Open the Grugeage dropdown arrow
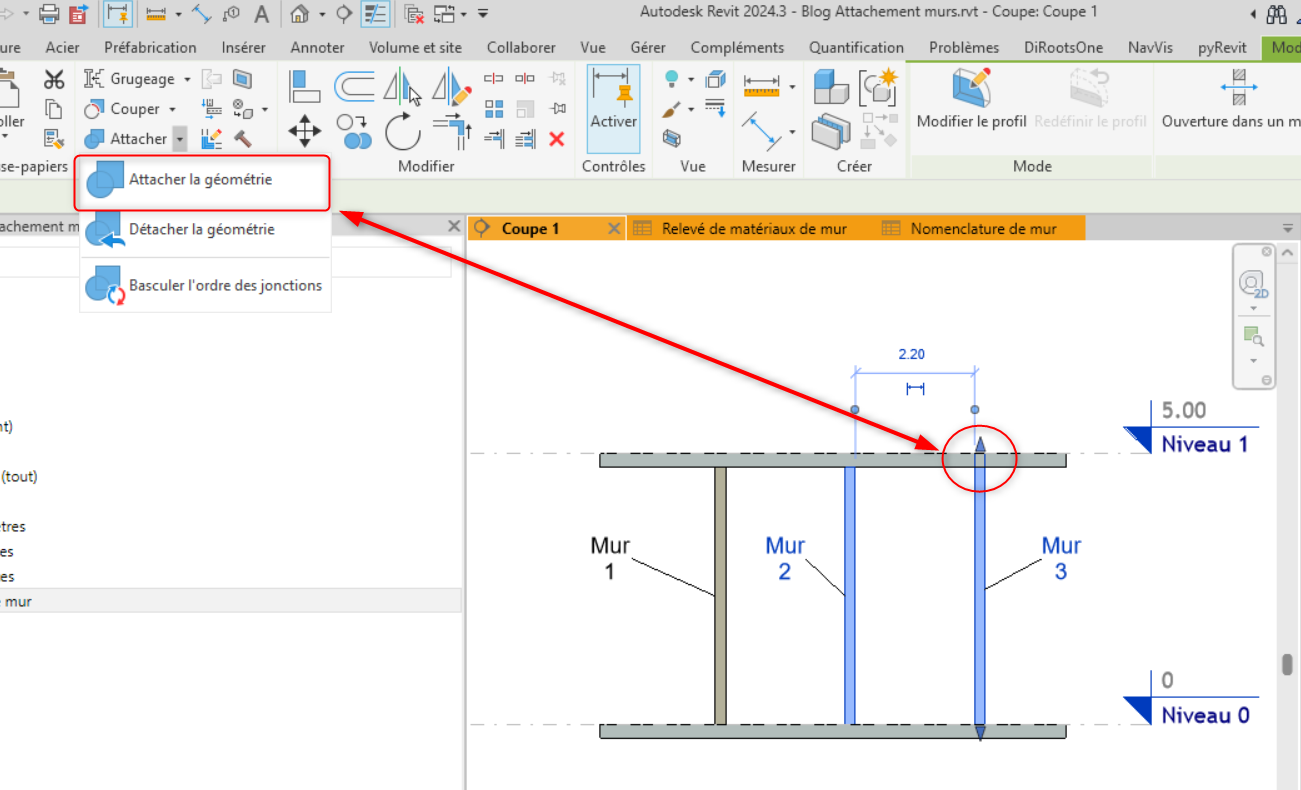This screenshot has width=1301, height=790. 187,79
